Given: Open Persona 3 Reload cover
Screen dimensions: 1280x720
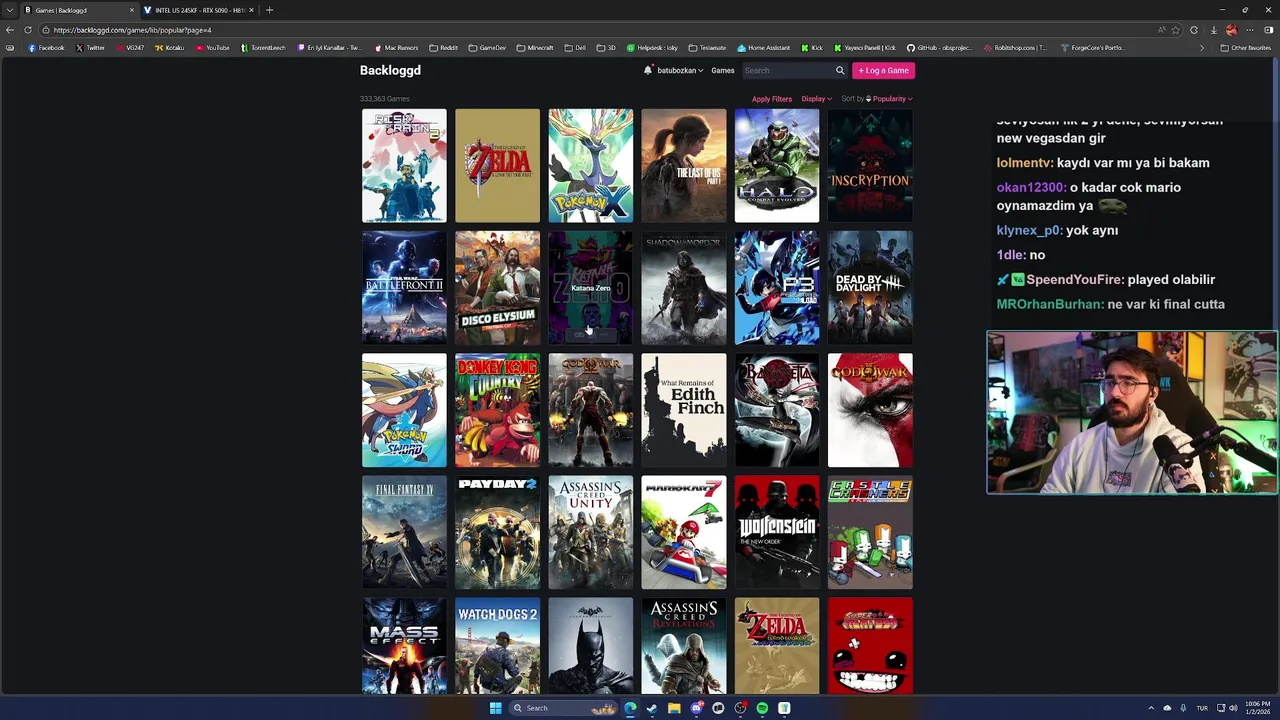Looking at the screenshot, I should pyautogui.click(x=777, y=288).
